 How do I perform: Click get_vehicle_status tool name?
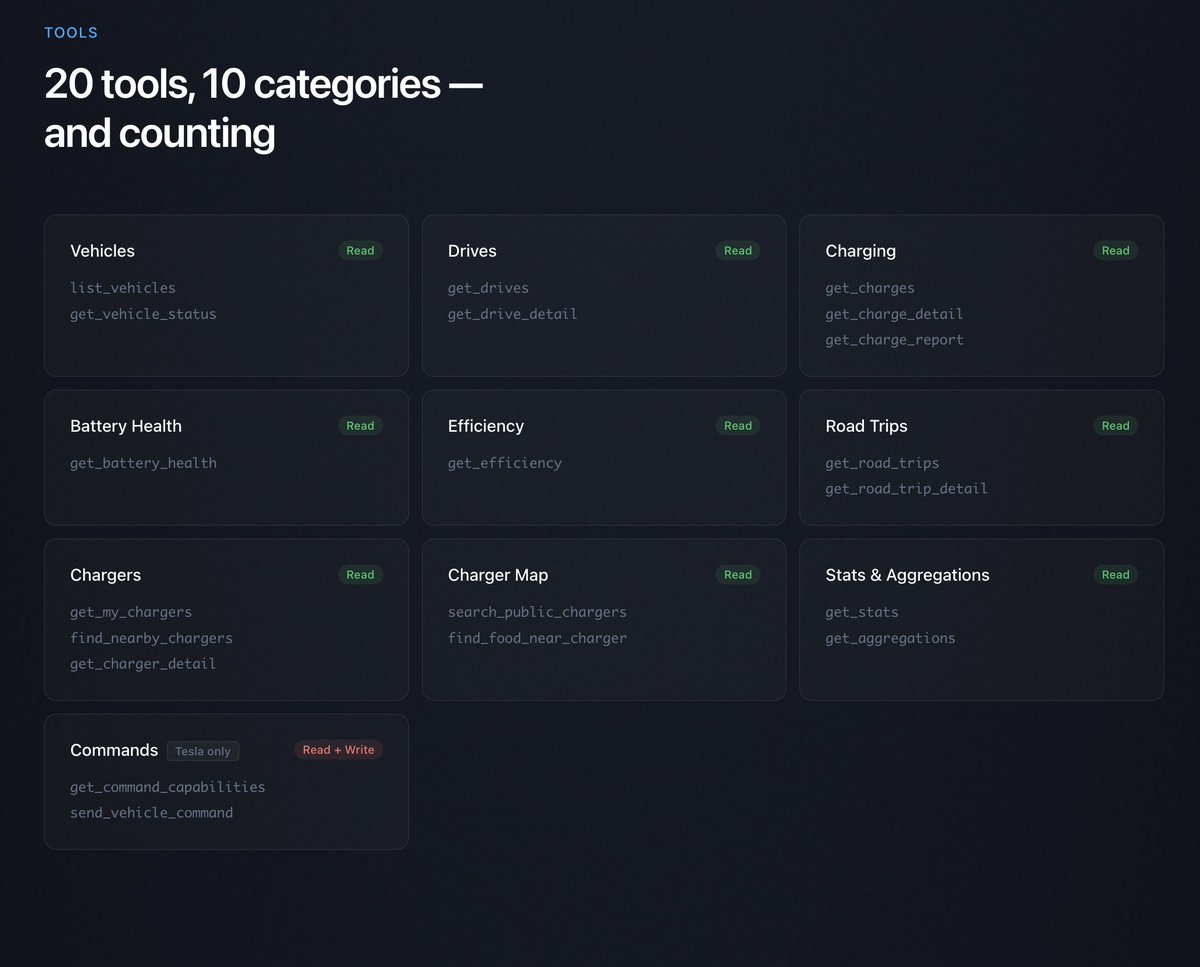pyautogui.click(x=143, y=314)
